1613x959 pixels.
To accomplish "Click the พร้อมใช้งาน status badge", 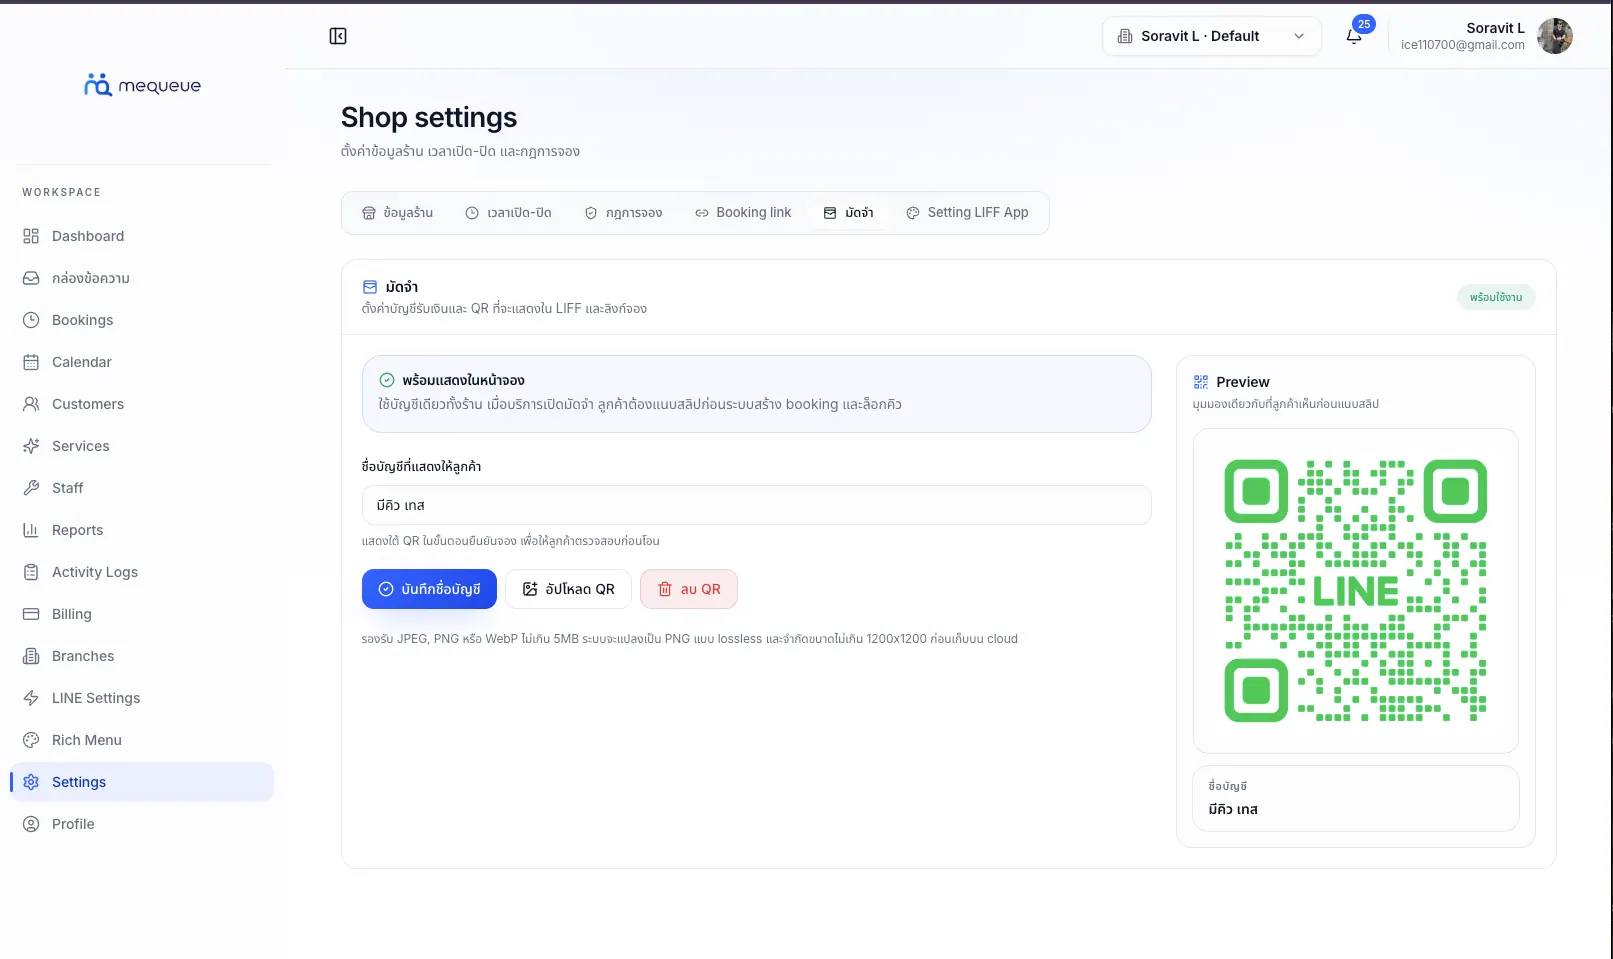I will [x=1496, y=297].
